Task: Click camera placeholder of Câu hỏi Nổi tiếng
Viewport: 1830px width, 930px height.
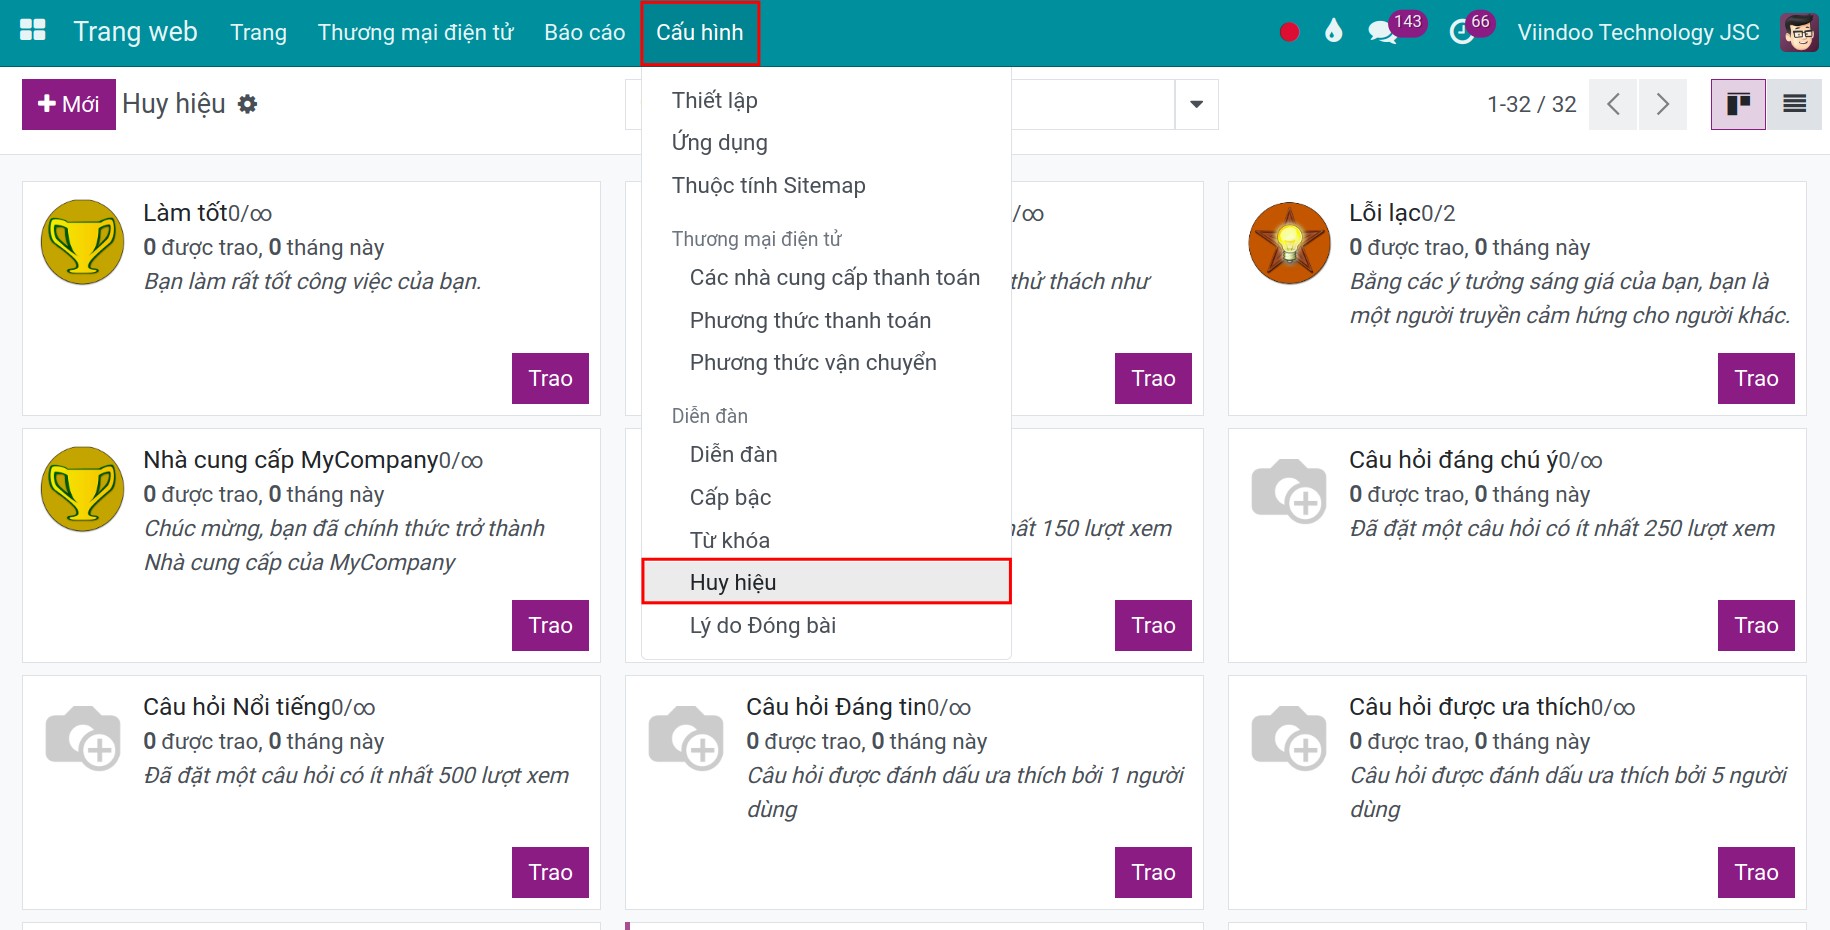Action: pyautogui.click(x=83, y=737)
